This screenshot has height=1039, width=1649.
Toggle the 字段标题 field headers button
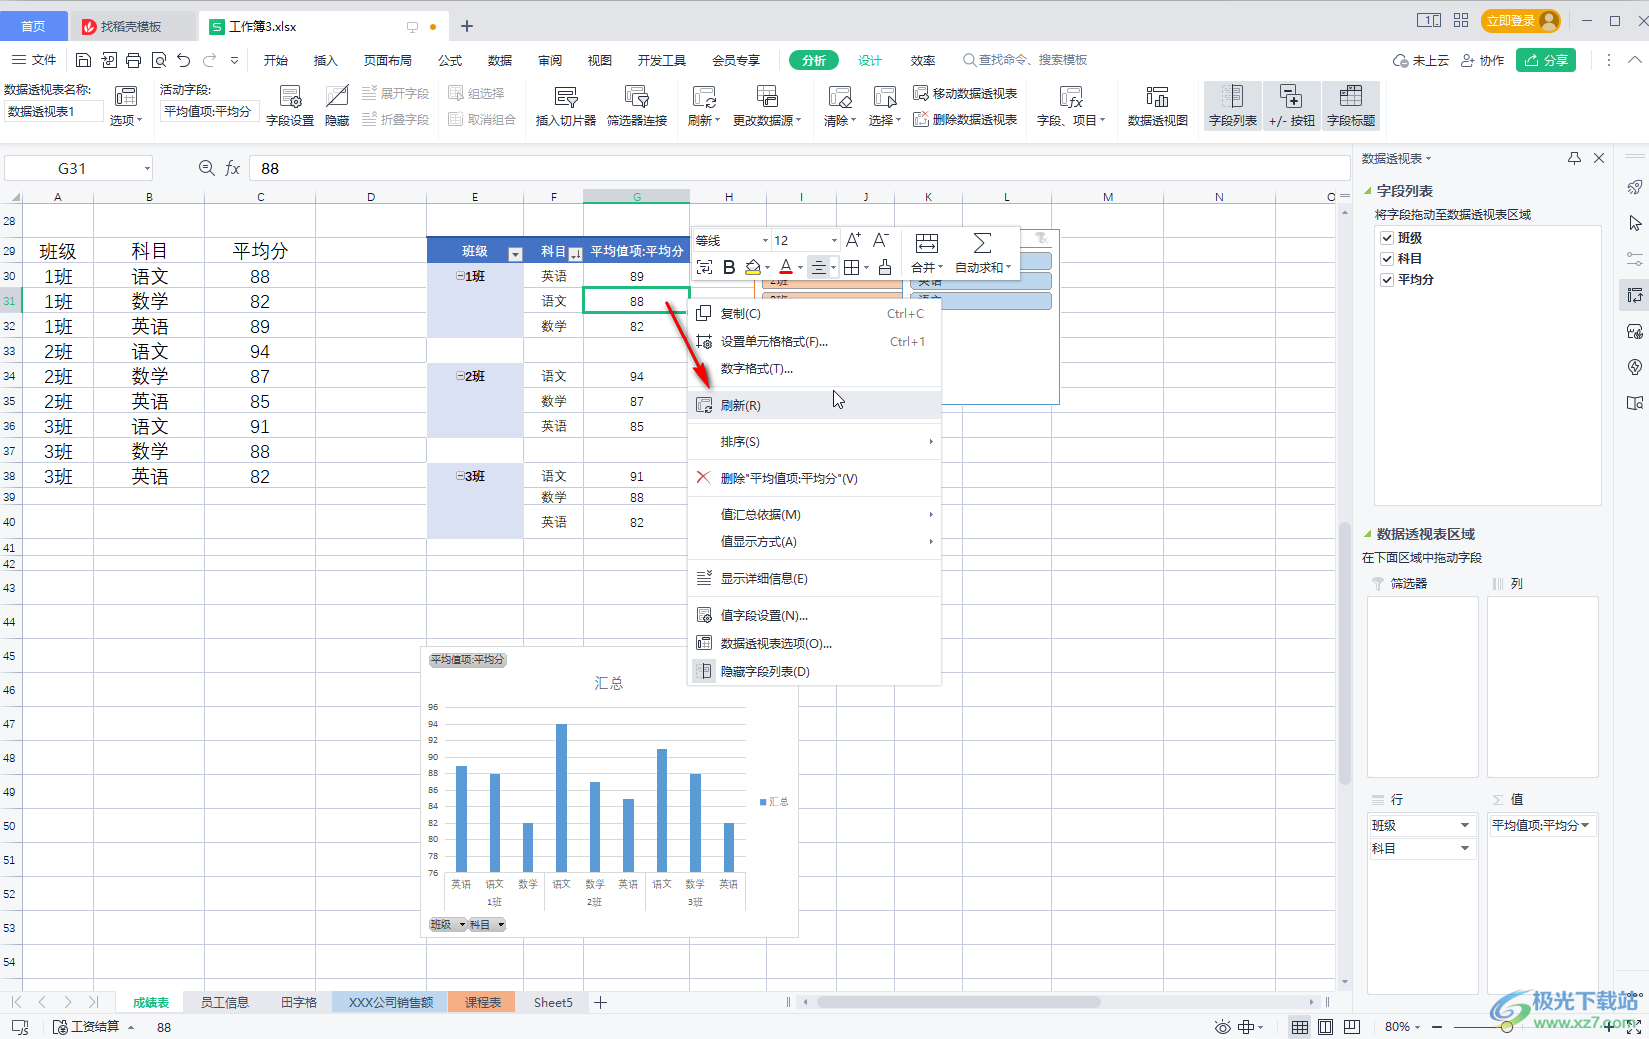pyautogui.click(x=1351, y=106)
